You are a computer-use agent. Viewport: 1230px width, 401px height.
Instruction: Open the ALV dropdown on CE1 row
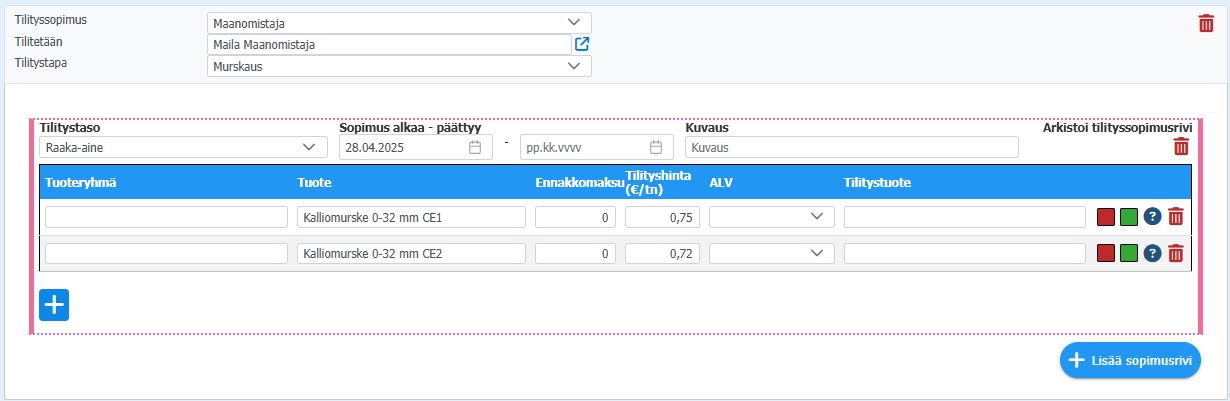tap(772, 217)
